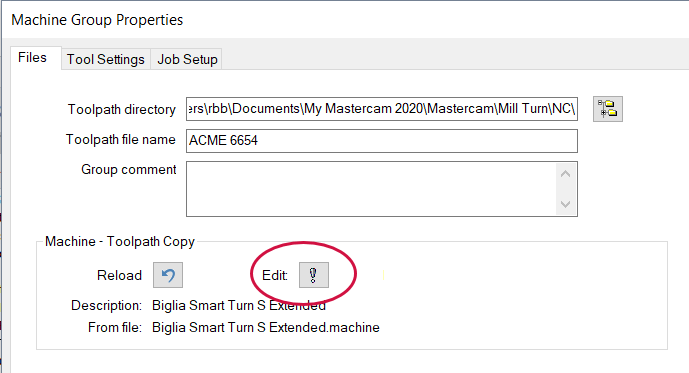Screen dimensions: 689x373
Task: Switch to the Job Setup tab
Action: click(187, 59)
